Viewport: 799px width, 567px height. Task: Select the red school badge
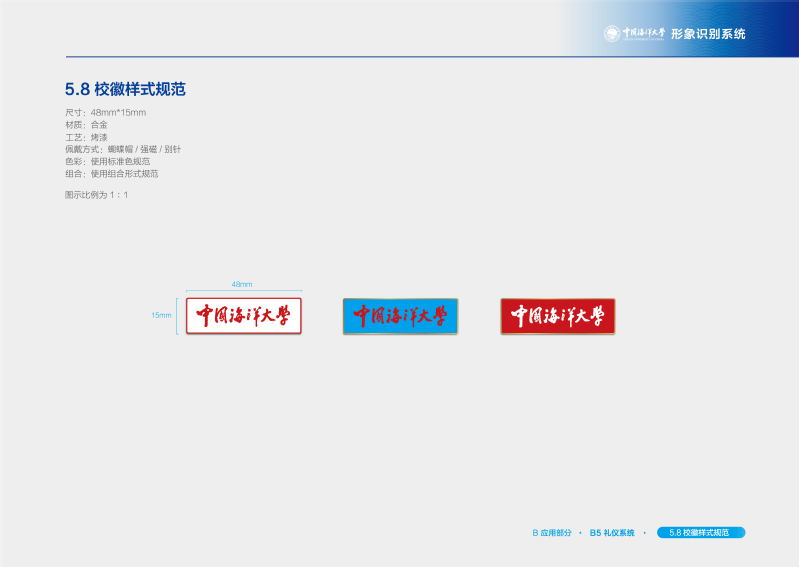pos(557,316)
